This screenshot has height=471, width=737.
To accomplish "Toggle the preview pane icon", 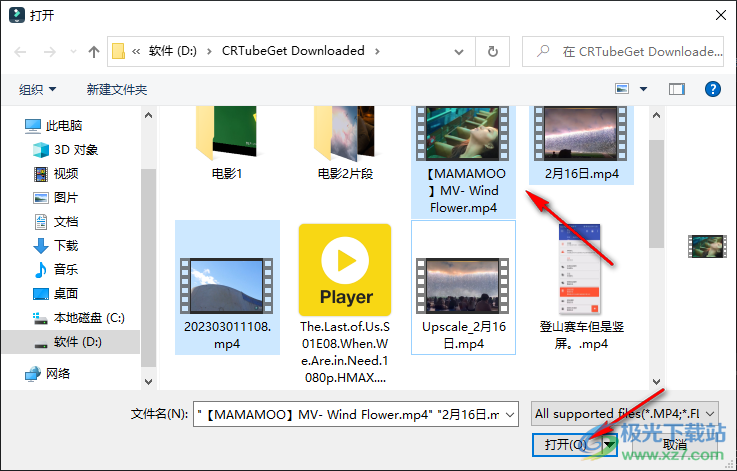I will 677,89.
